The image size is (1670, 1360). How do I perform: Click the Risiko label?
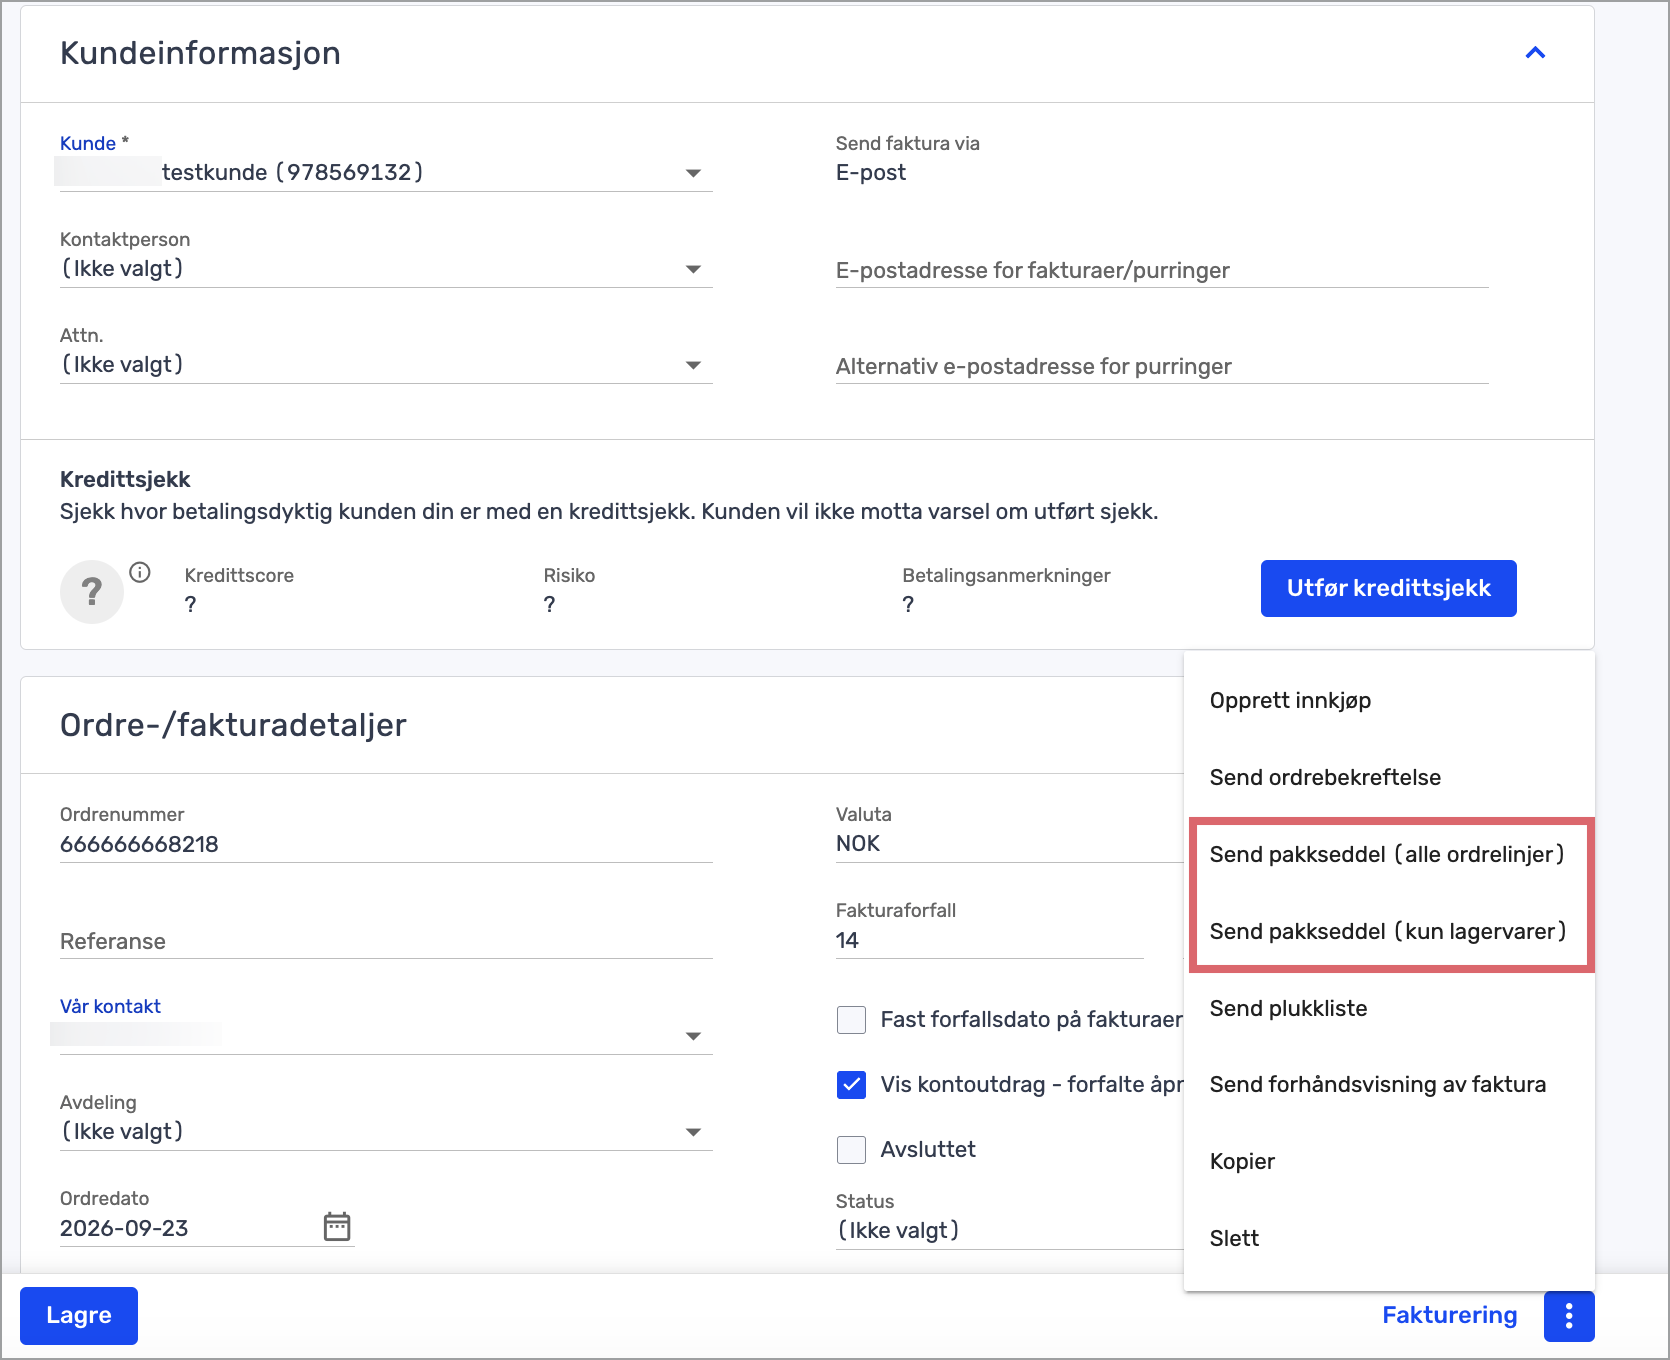(x=569, y=575)
